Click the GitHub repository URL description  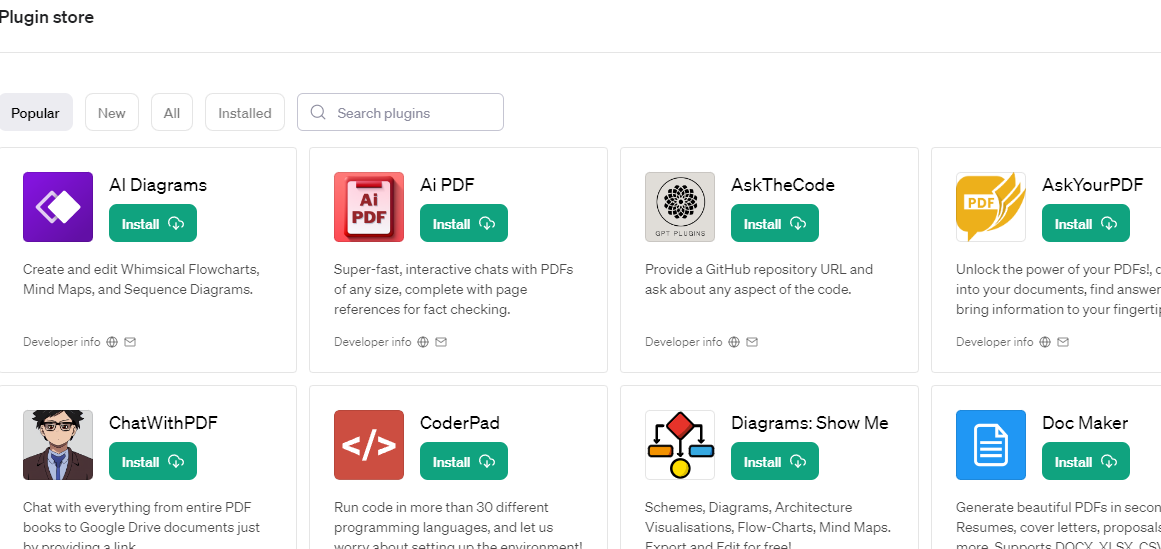759,279
